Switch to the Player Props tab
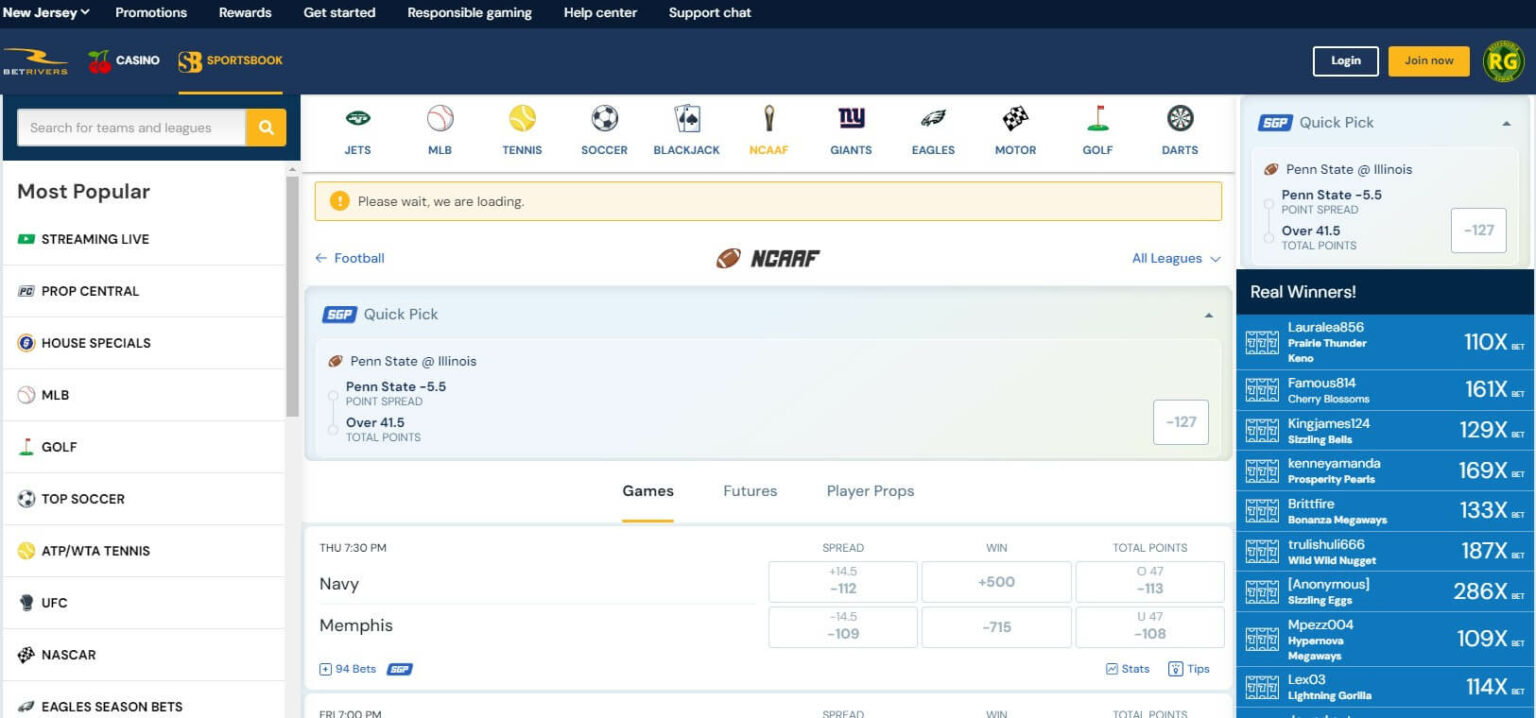 tap(870, 491)
